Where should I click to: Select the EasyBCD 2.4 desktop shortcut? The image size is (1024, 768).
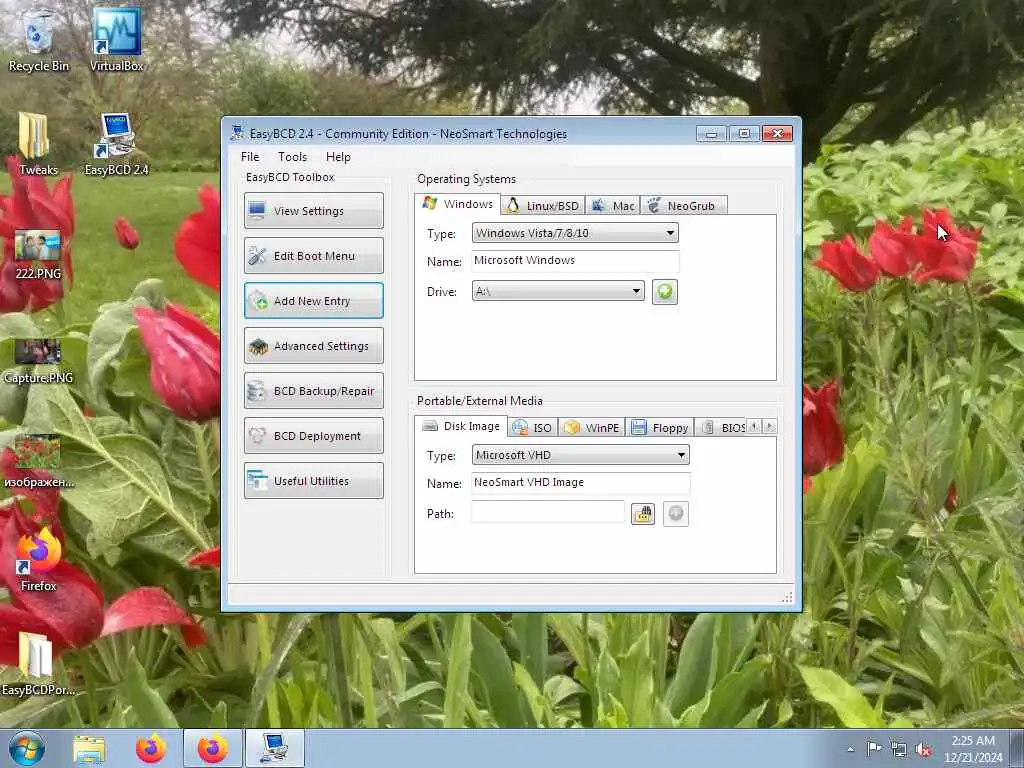(x=116, y=144)
